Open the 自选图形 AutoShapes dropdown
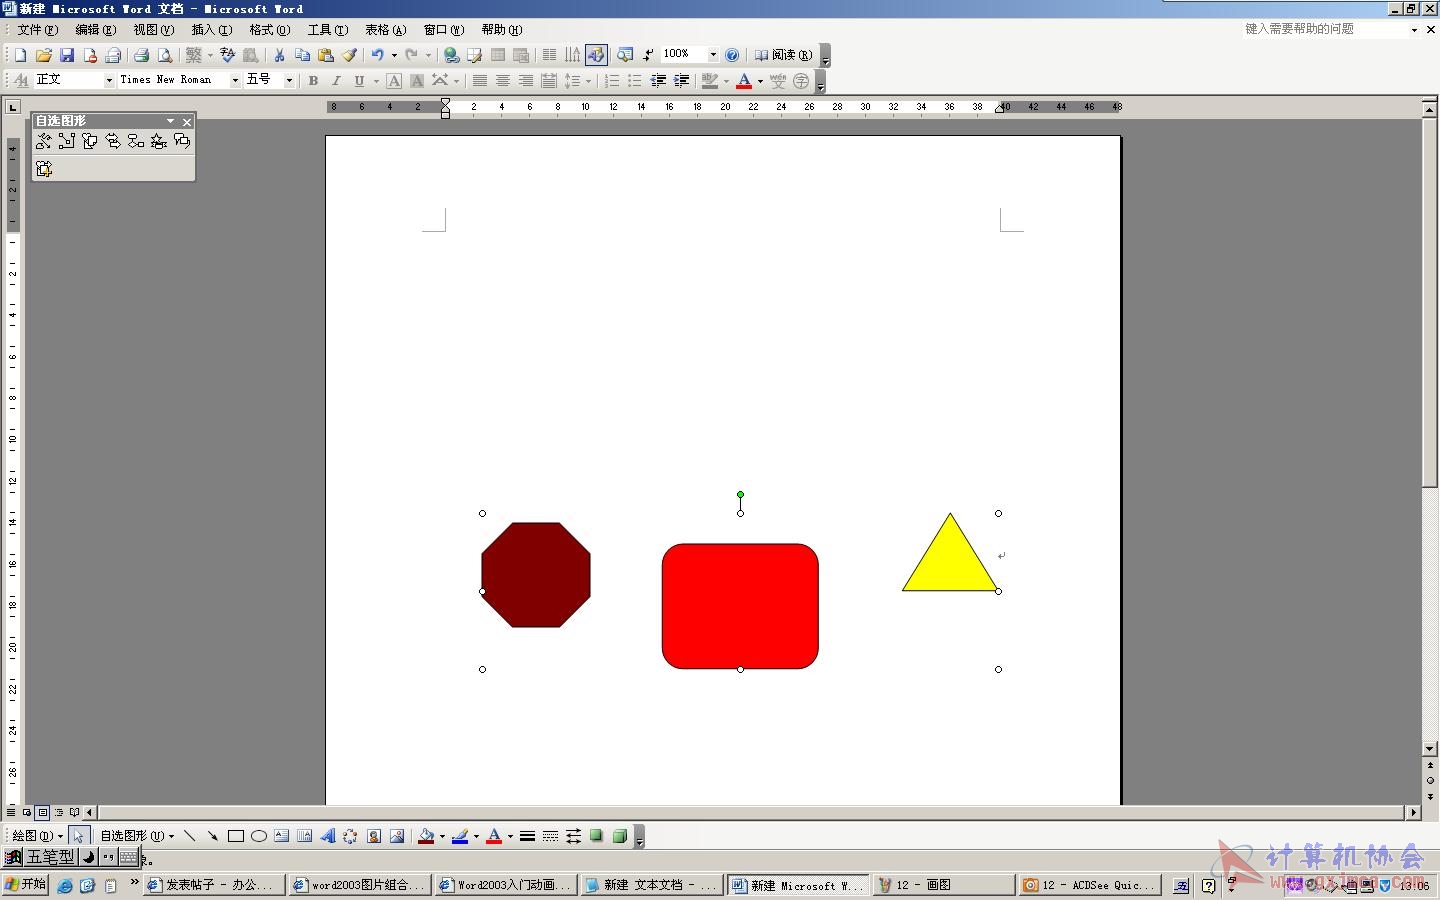 [137, 836]
